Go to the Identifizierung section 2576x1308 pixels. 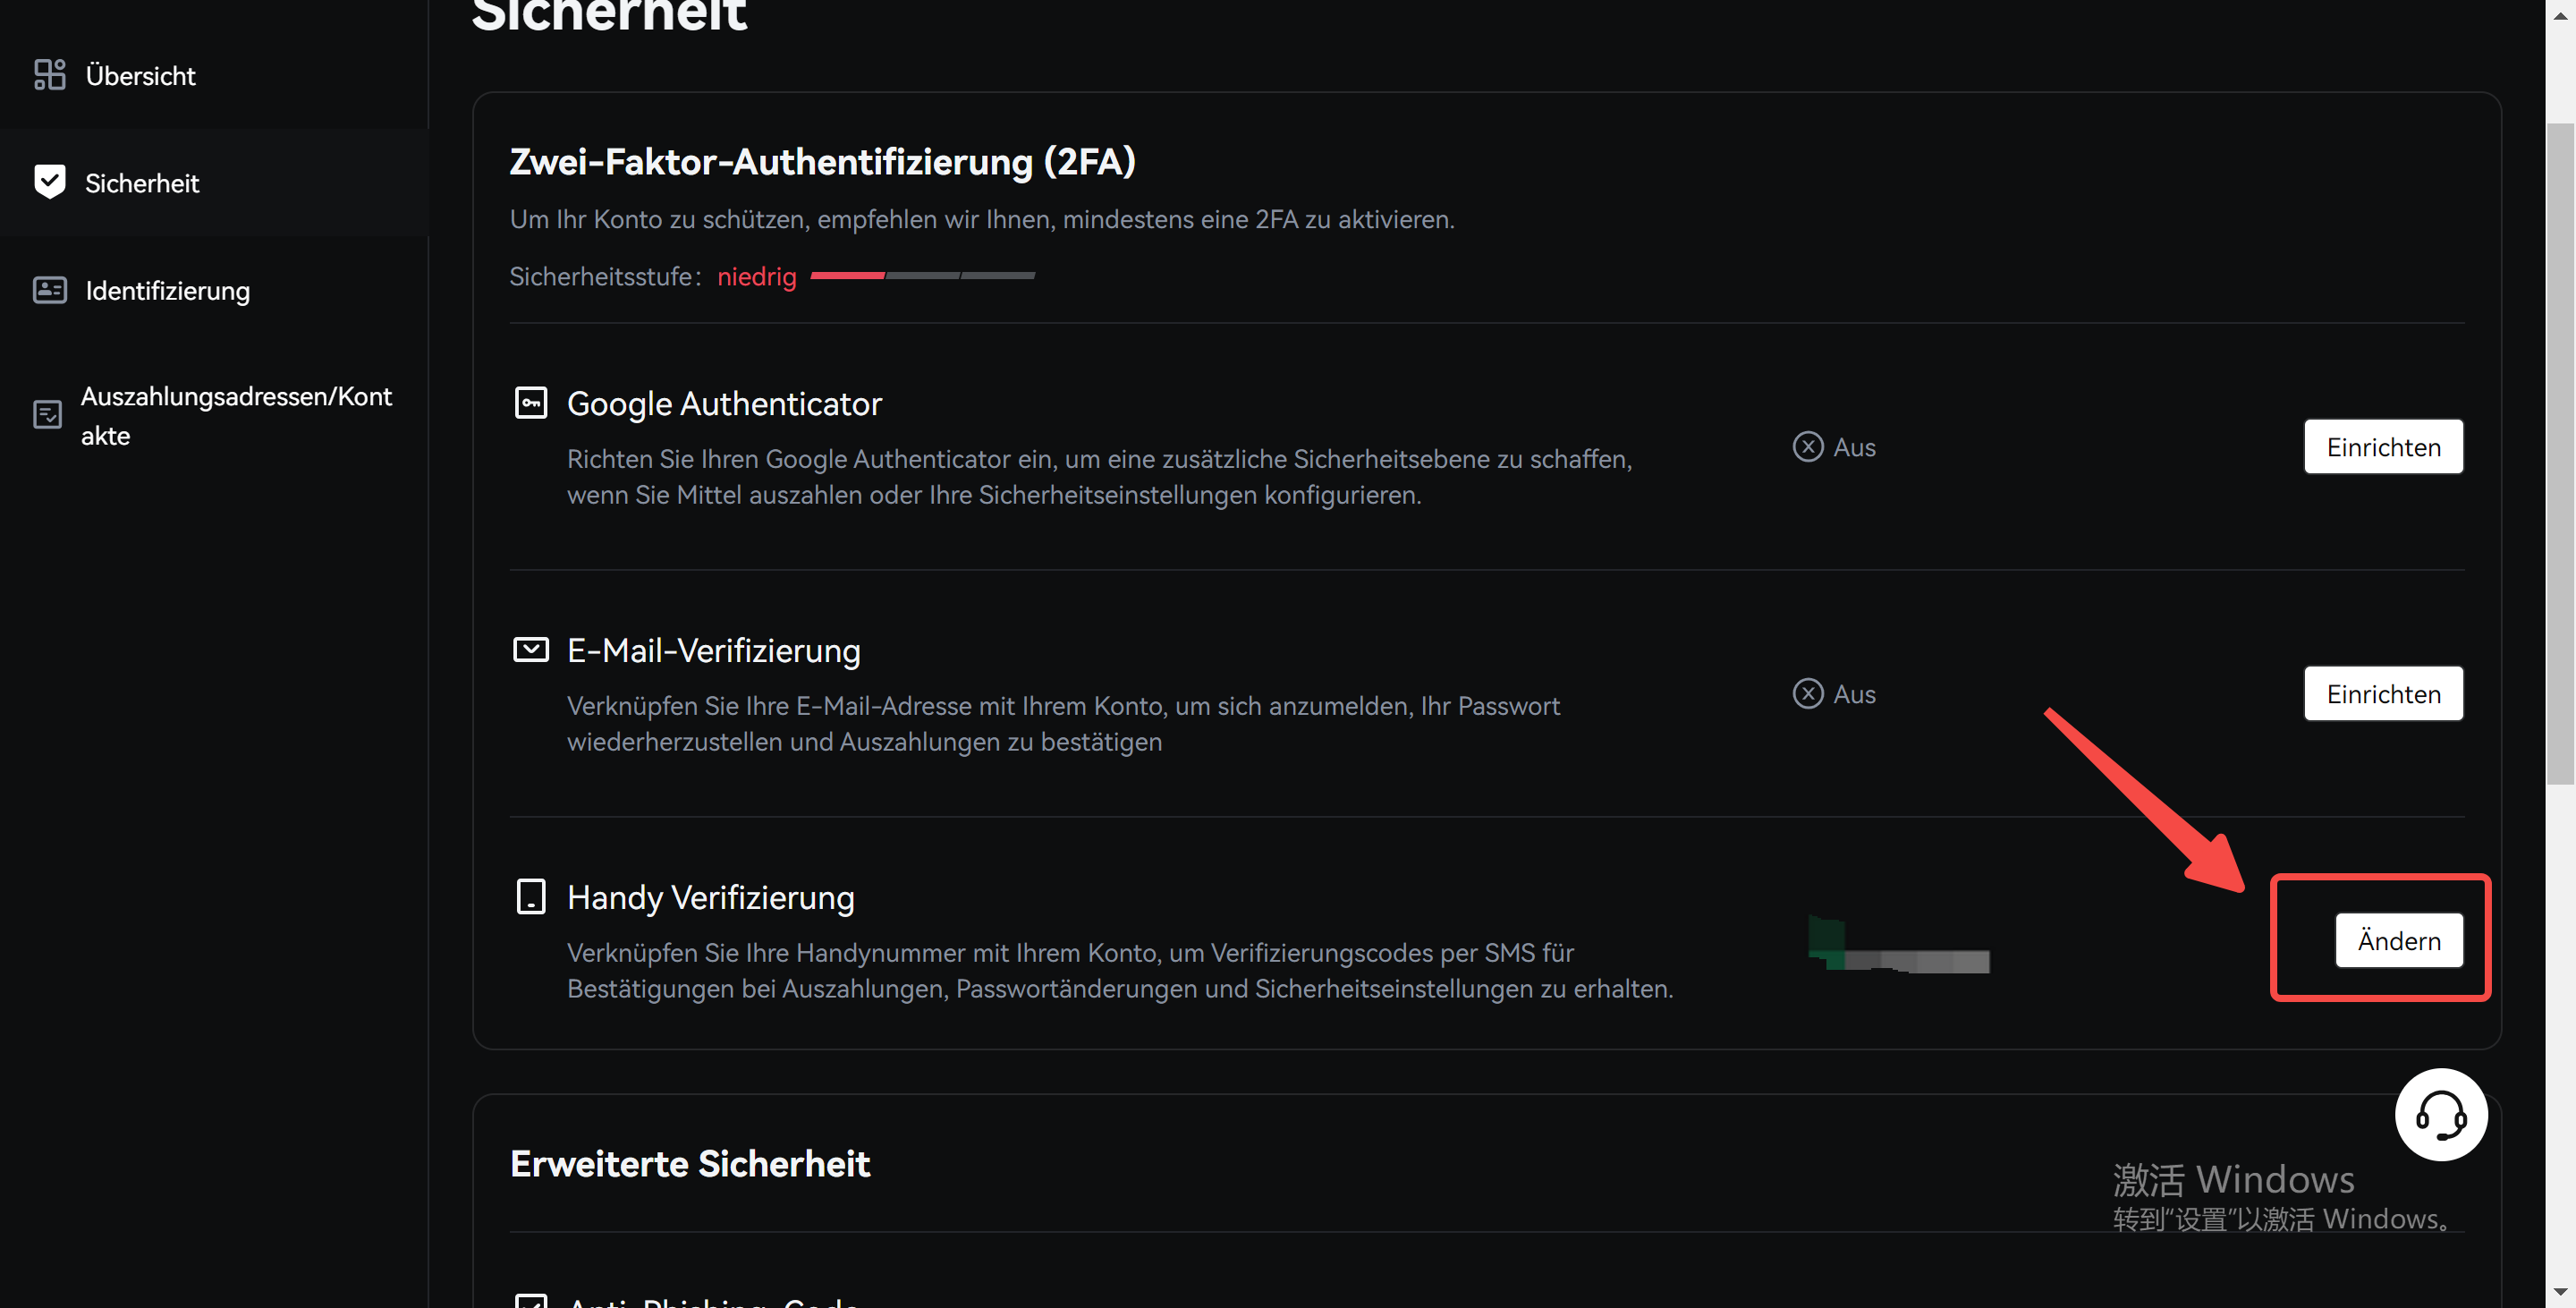tap(167, 290)
